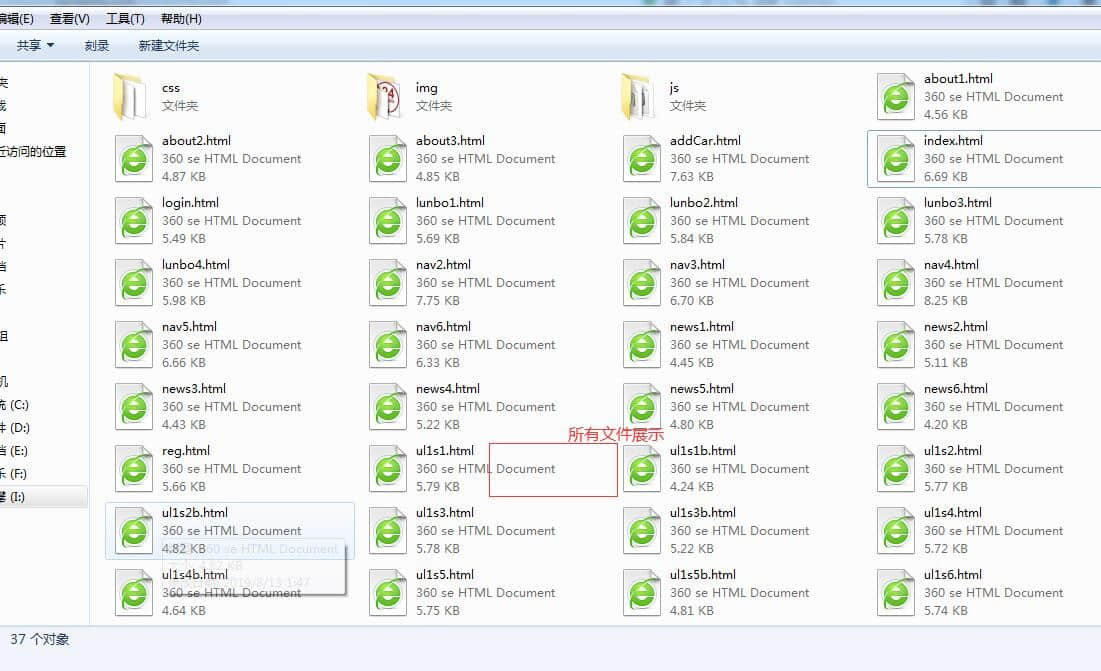Click the login.html file icon
The image size is (1101, 671).
click(x=133, y=220)
